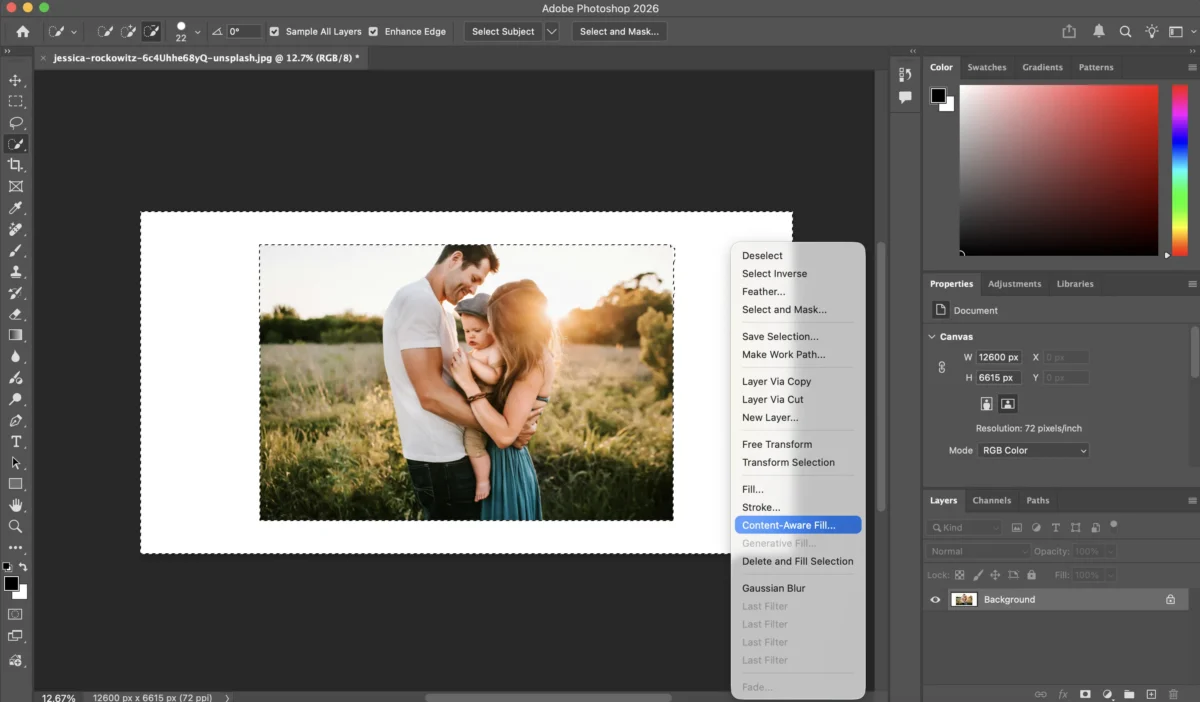Open the Share icon in top bar
This screenshot has height=702, width=1200.
(1069, 31)
